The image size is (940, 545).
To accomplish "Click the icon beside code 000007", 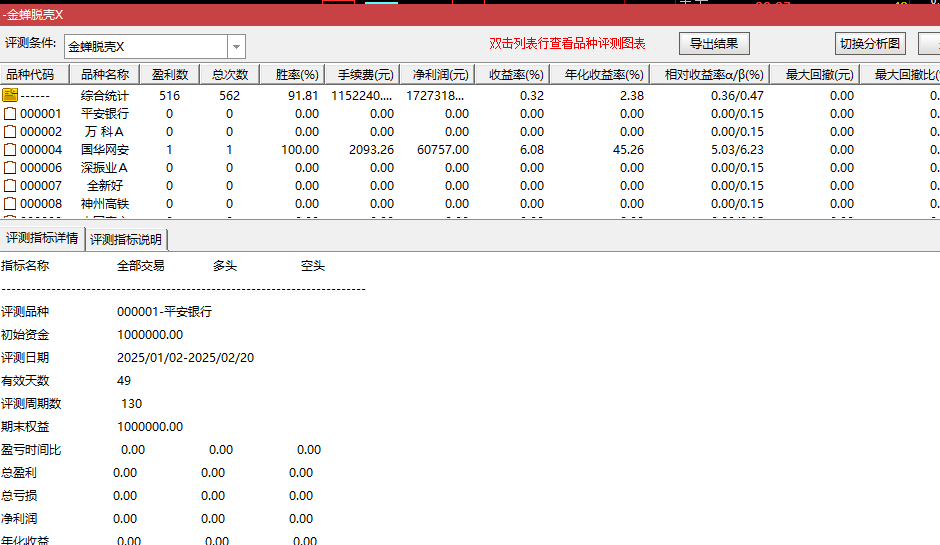I will click(x=10, y=186).
